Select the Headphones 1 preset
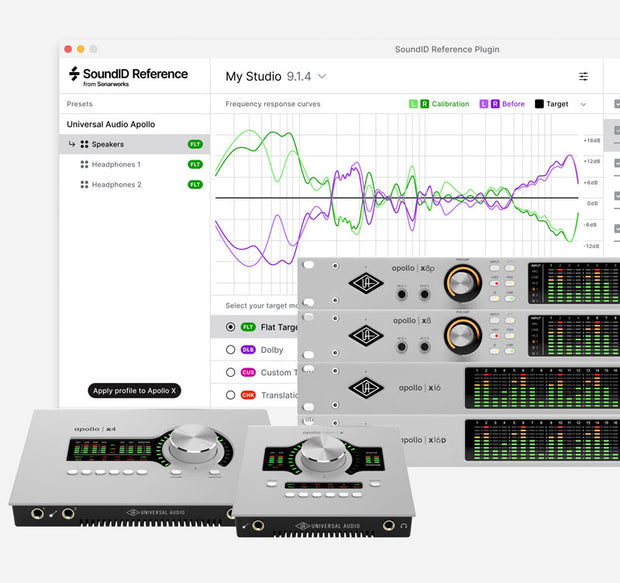The width and height of the screenshot is (620, 583). [134, 164]
